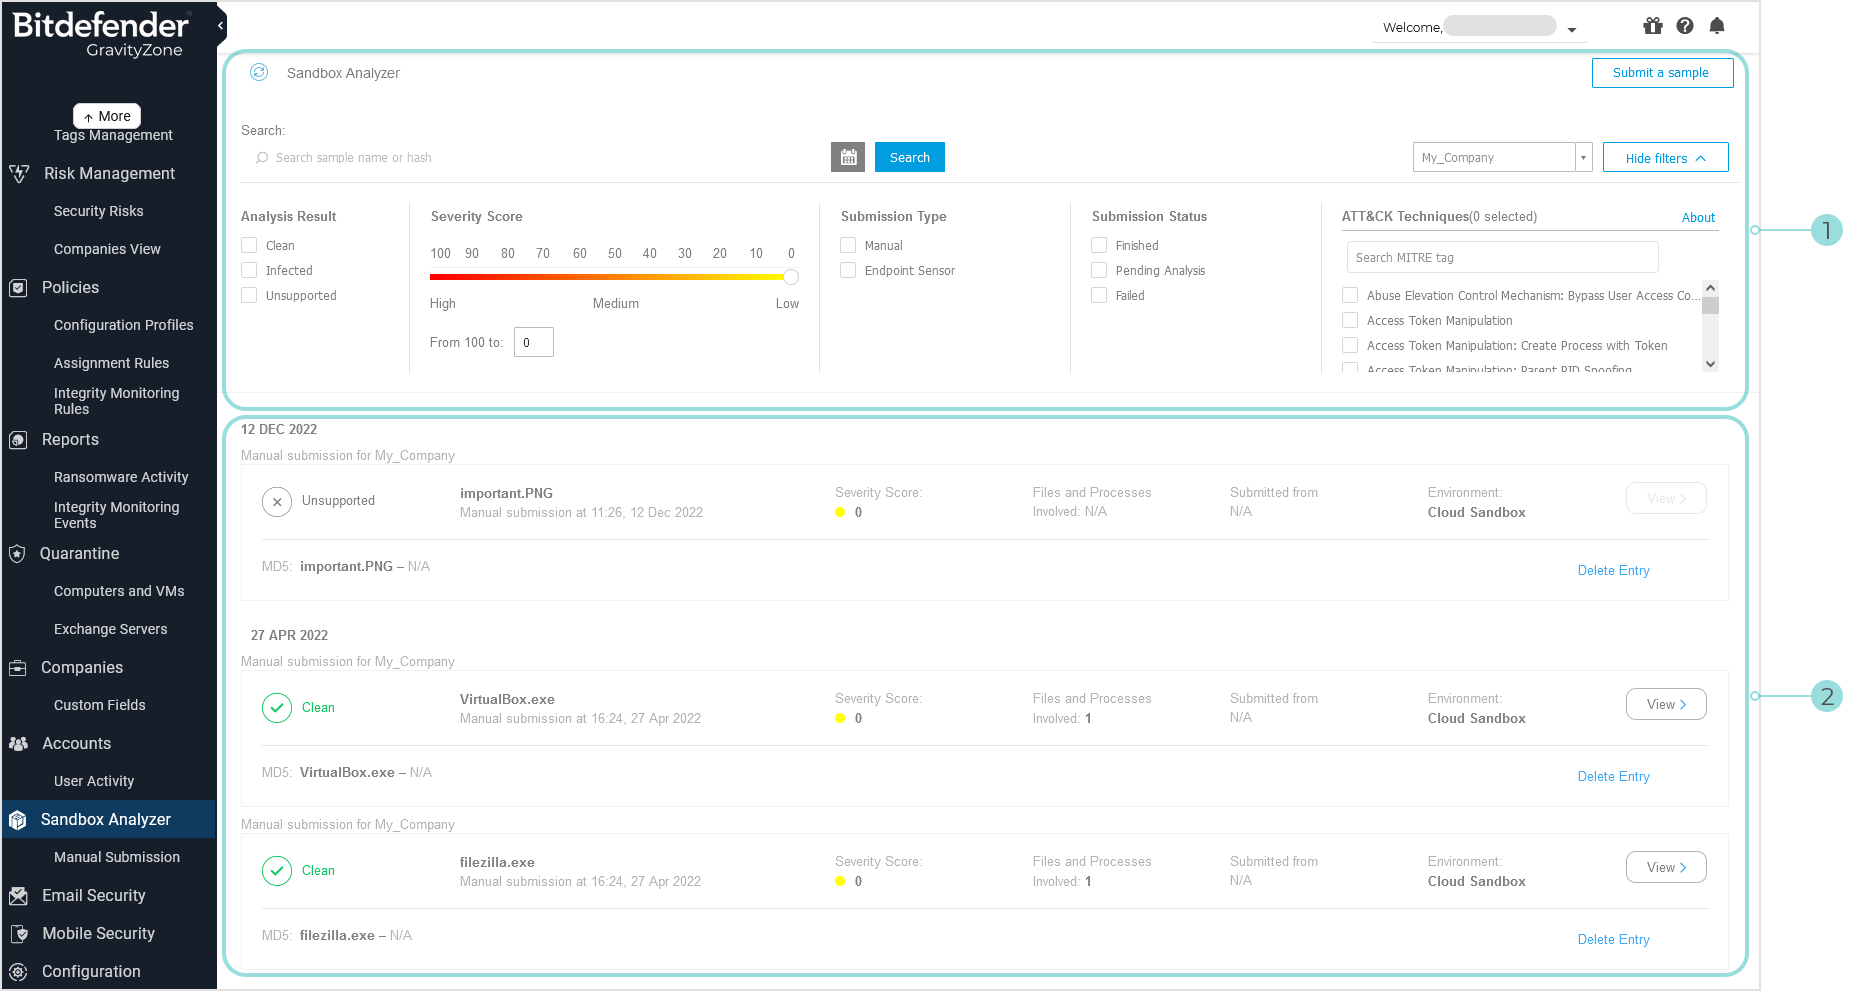
Task: Open Manual Submission in the sidebar
Action: (117, 857)
